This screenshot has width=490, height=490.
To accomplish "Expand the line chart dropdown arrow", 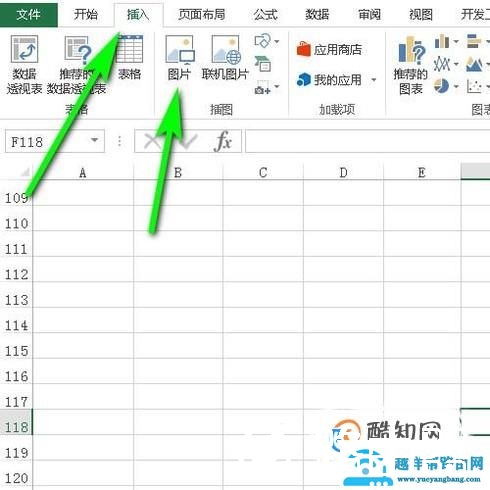I will [x=456, y=64].
